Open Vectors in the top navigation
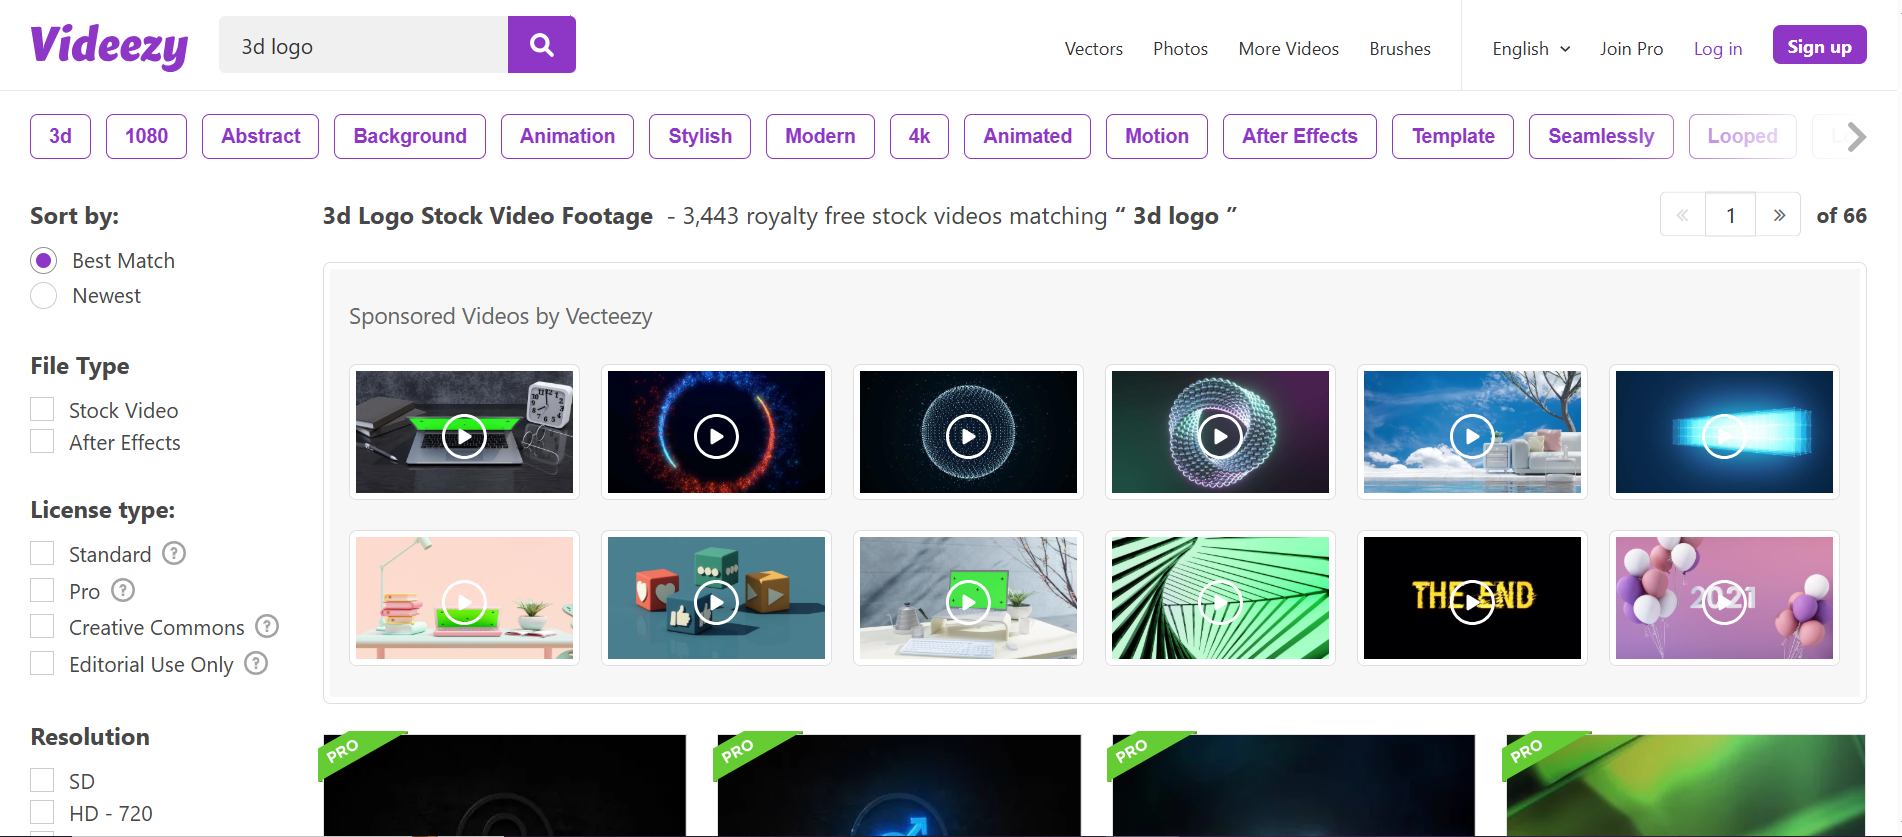 (x=1093, y=49)
